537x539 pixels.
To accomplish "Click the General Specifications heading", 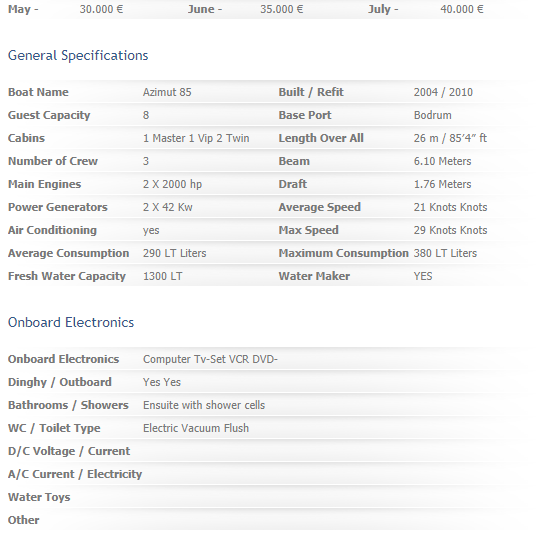I will [78, 56].
